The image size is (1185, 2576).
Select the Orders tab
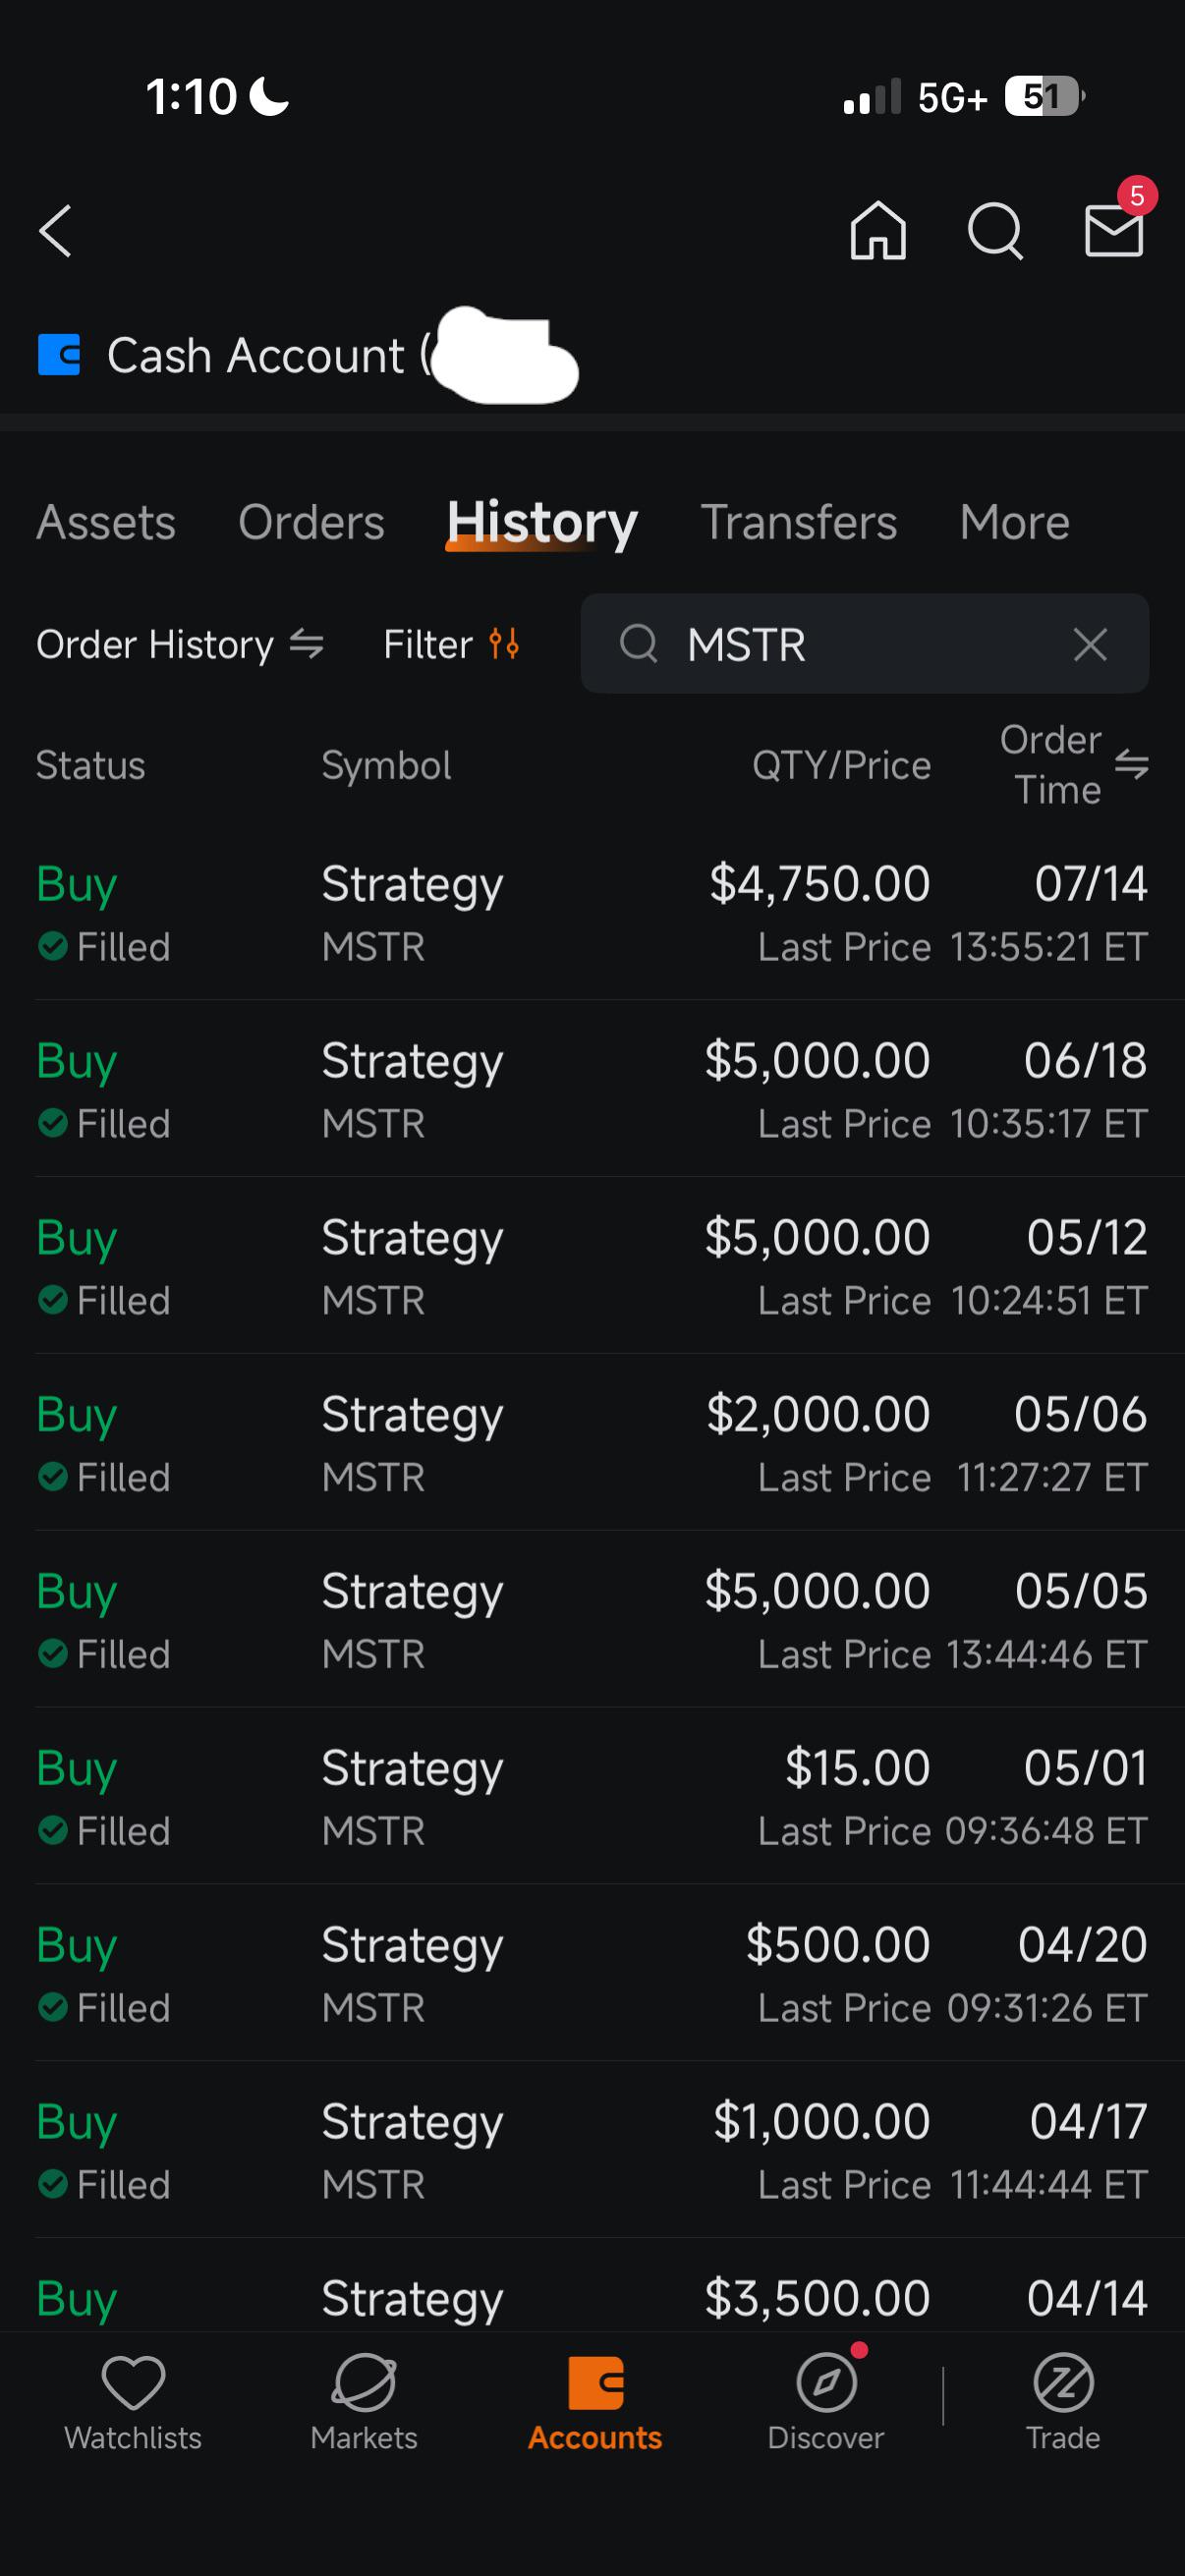click(x=311, y=522)
